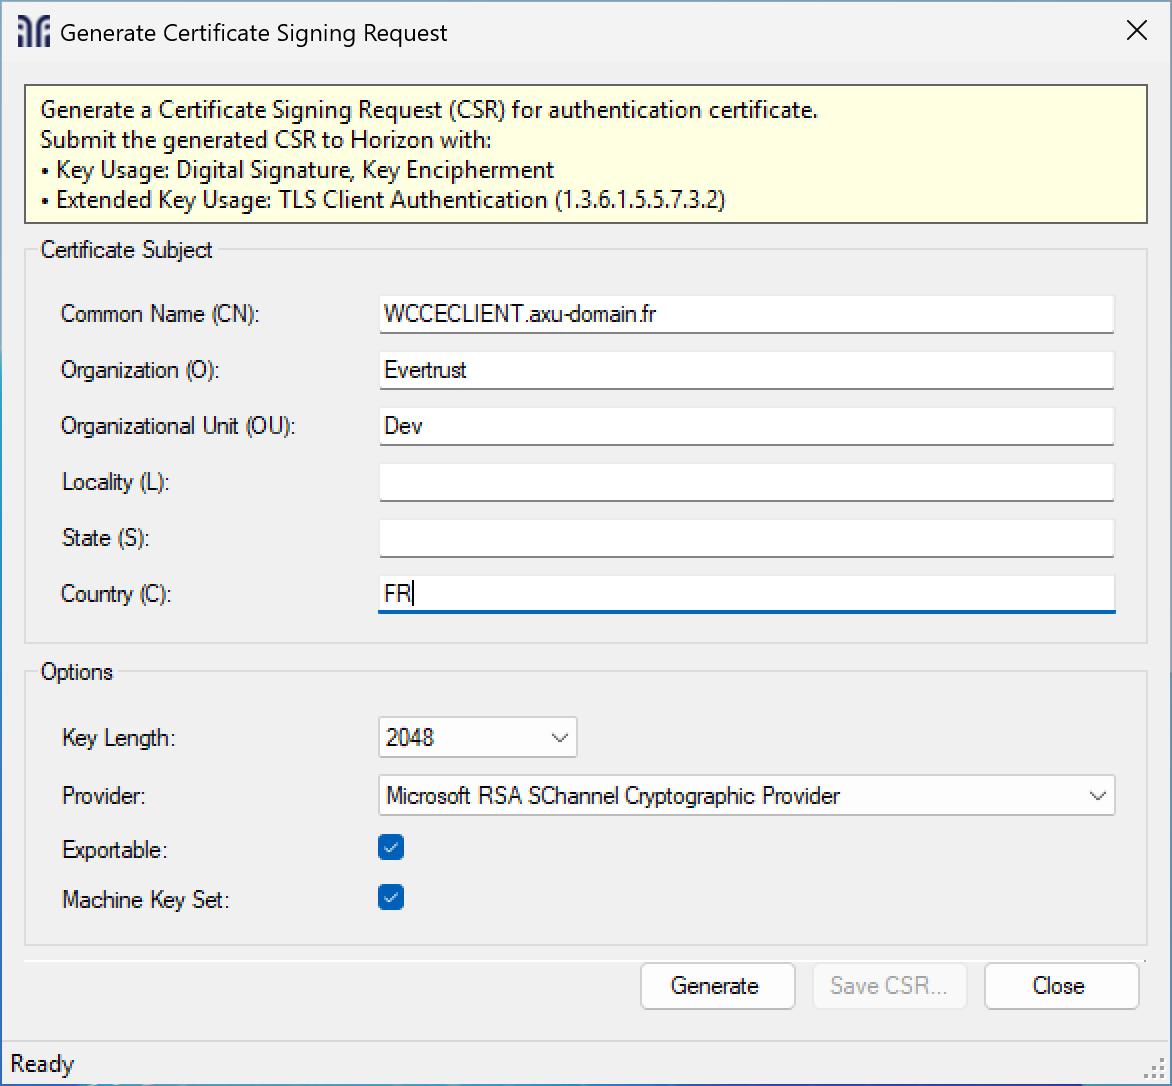1172x1086 pixels.
Task: Close the dialog with the title bar X
Action: coord(1136,31)
